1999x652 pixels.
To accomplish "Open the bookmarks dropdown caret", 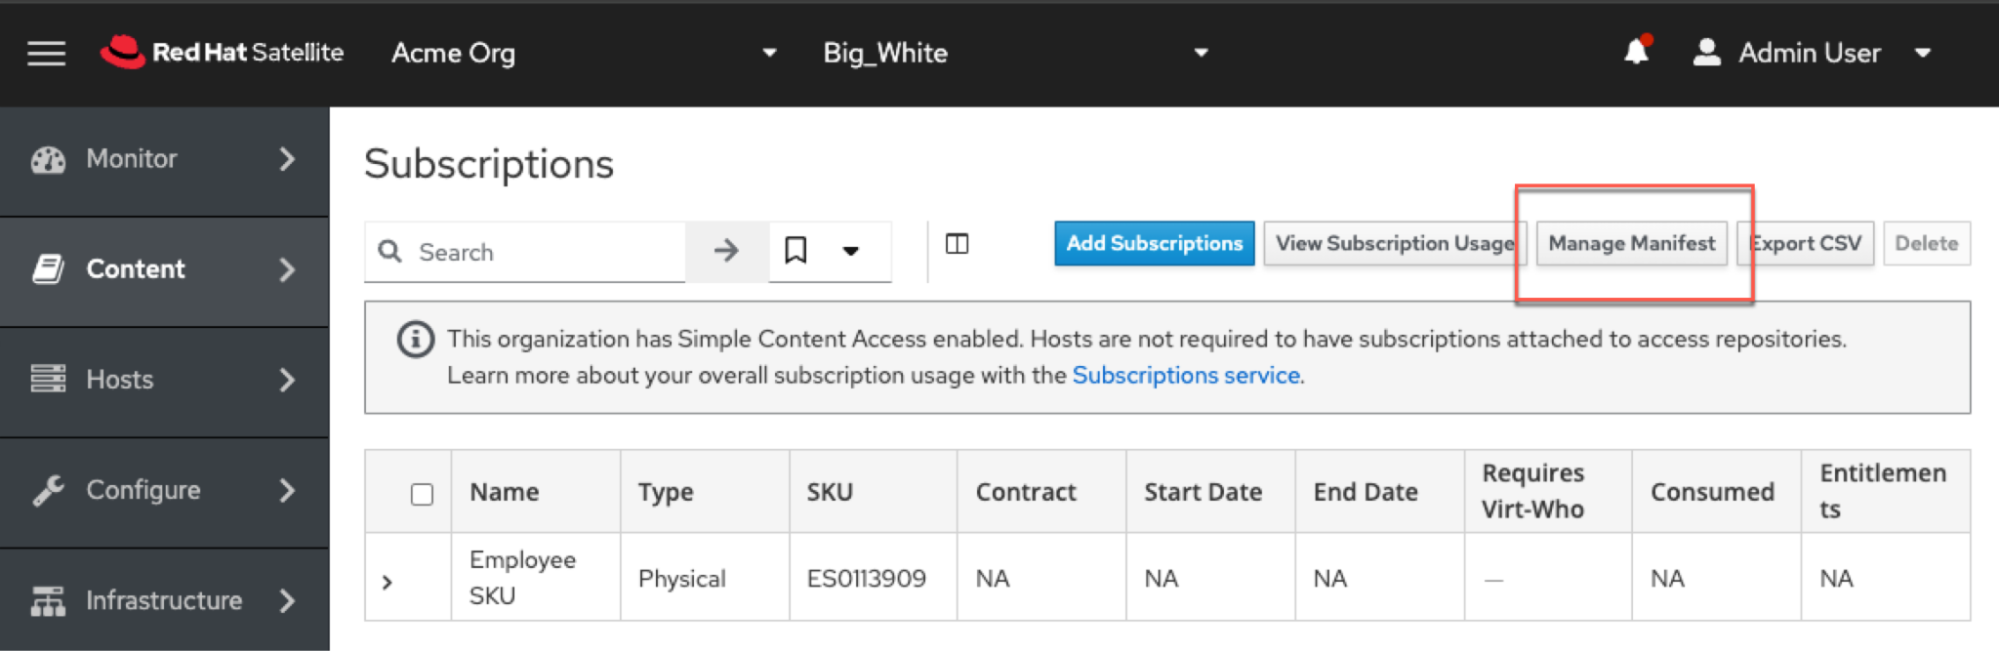I will 851,251.
